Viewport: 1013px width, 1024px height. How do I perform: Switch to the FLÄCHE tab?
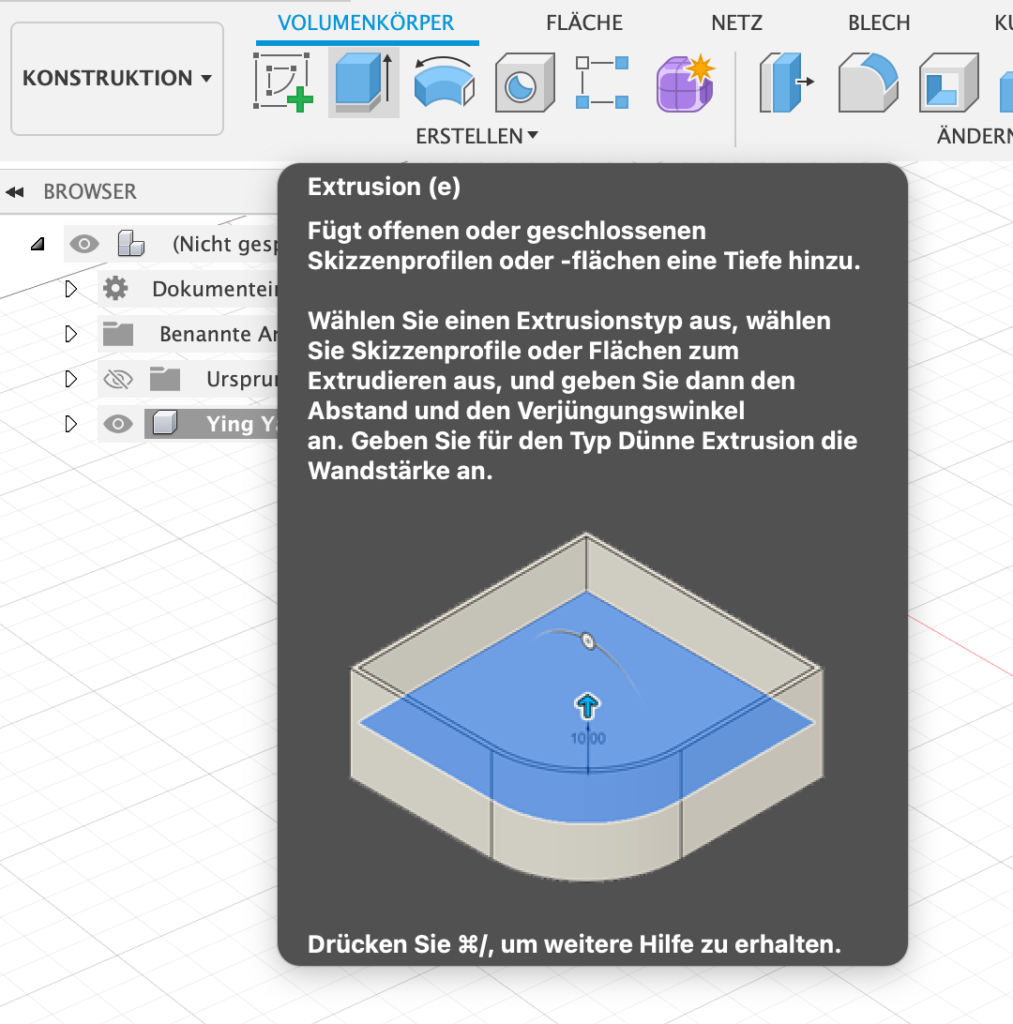pos(584,22)
